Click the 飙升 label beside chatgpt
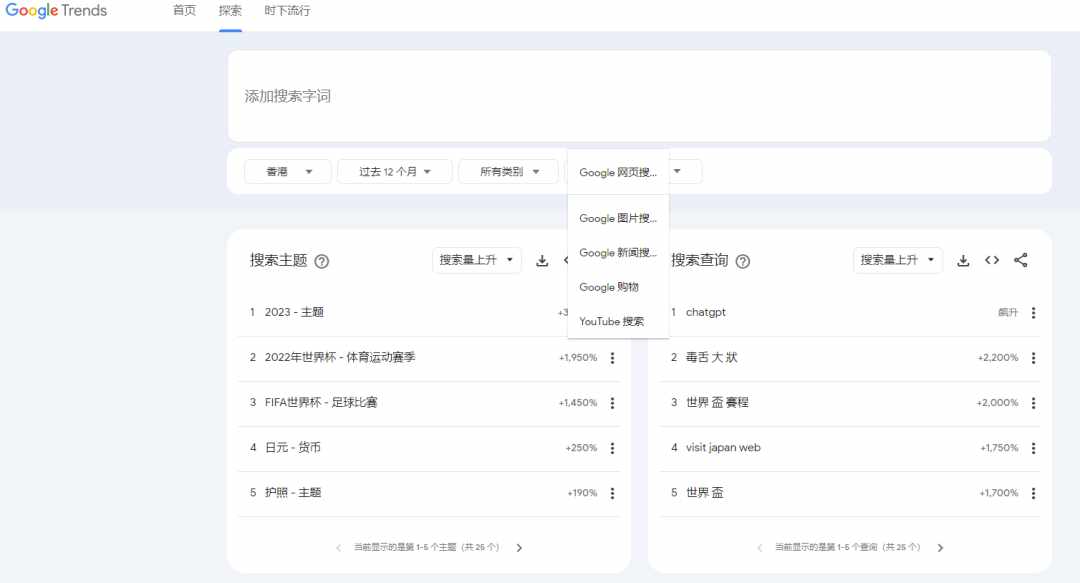1080x583 pixels. tap(1008, 313)
